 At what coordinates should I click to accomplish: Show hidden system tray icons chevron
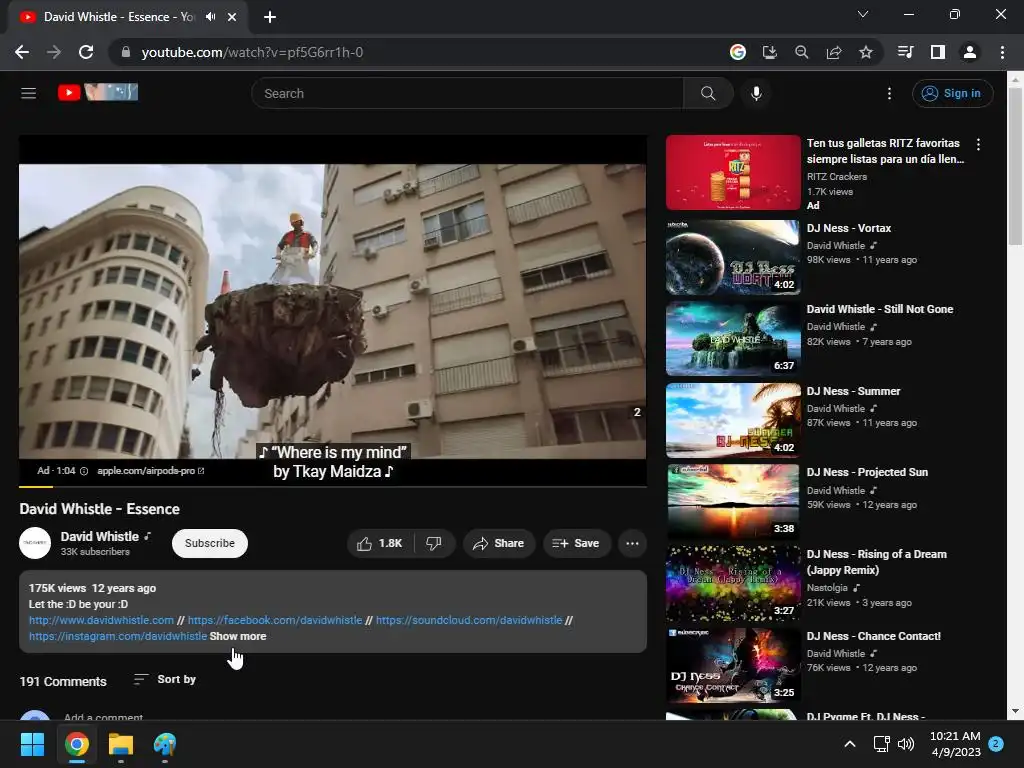pos(850,744)
